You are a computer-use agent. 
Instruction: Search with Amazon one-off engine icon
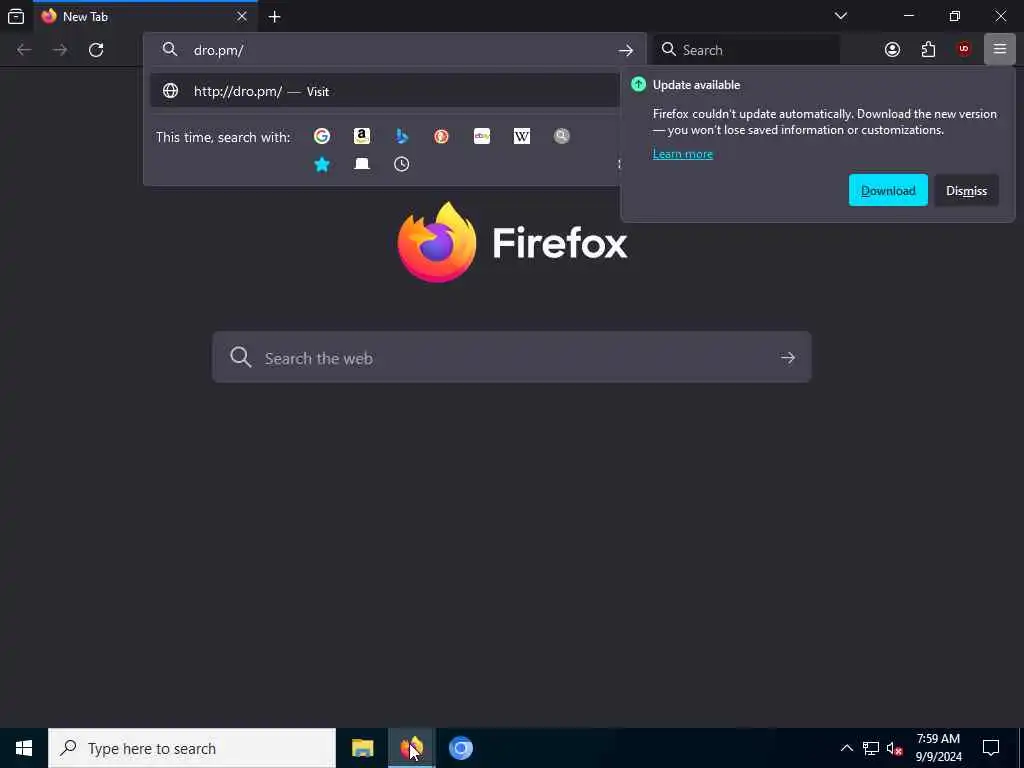point(362,136)
